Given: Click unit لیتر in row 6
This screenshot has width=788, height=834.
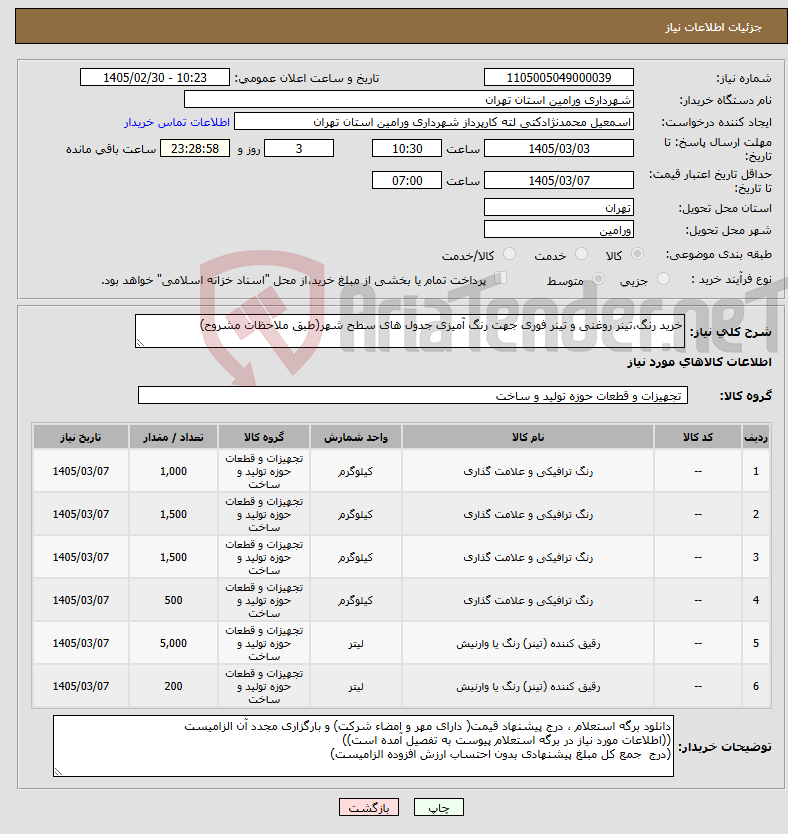Looking at the screenshot, I should (x=356, y=687).
